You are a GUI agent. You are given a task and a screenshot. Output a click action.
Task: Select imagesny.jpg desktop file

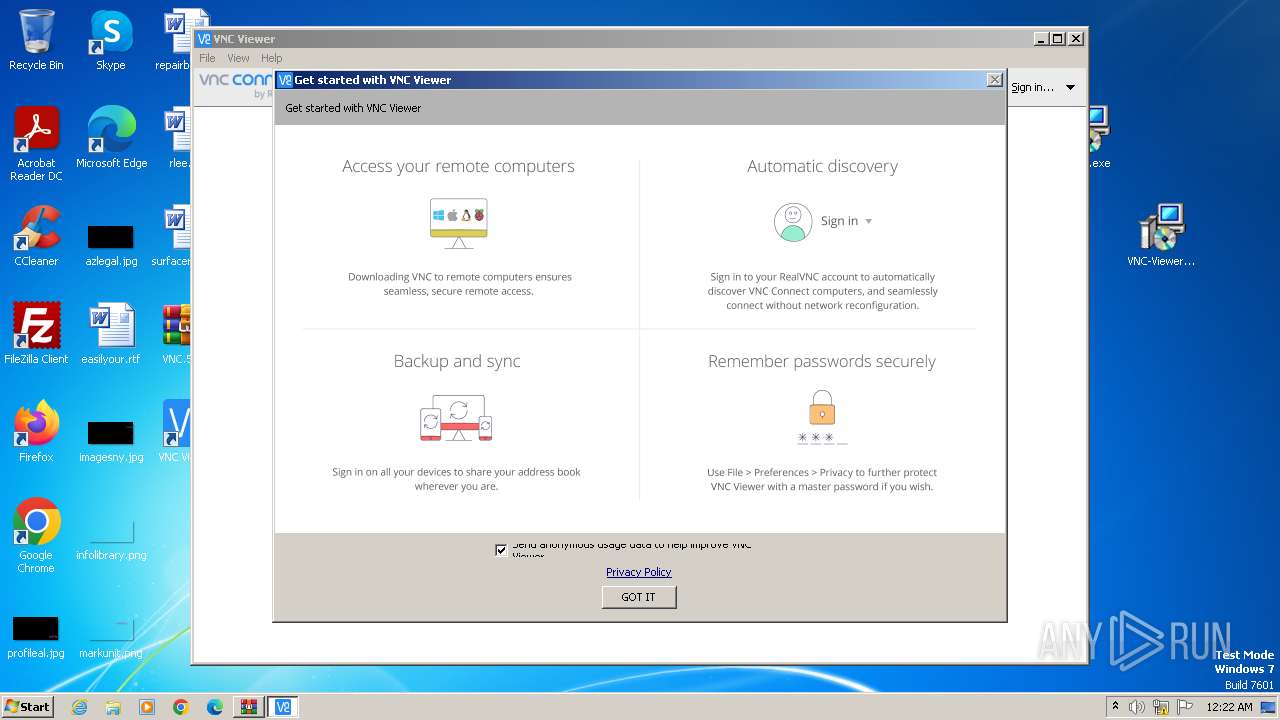111,440
